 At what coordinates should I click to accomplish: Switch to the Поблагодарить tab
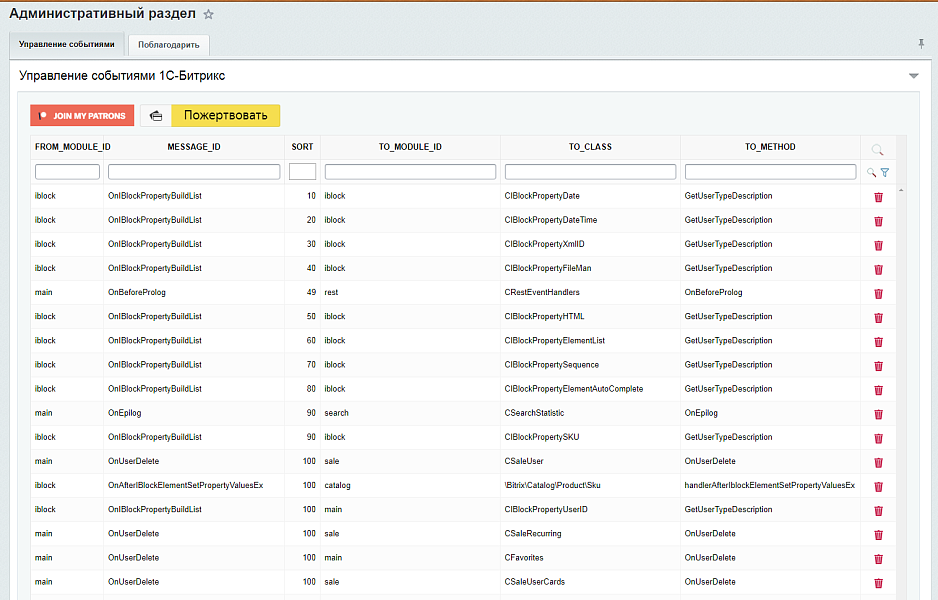(x=169, y=45)
